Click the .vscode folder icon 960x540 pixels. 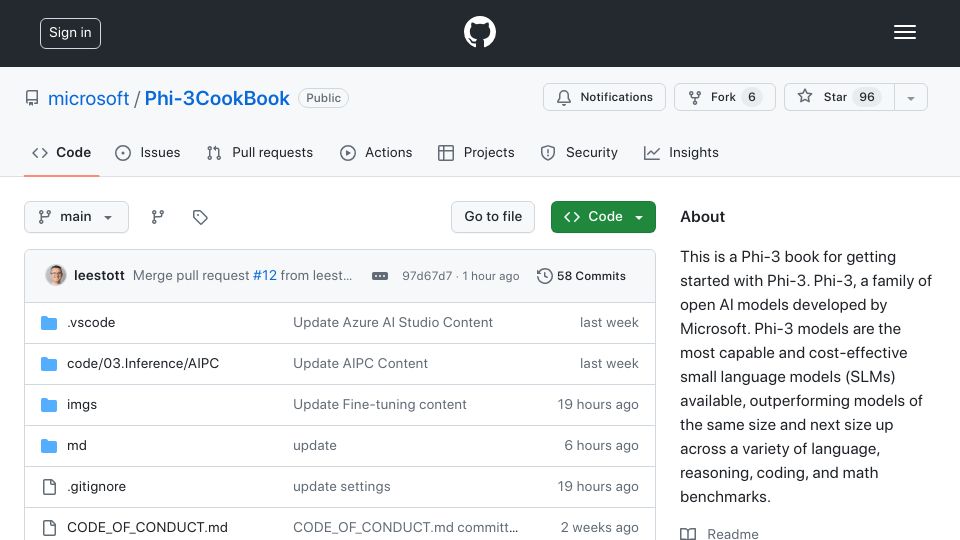click(49, 323)
